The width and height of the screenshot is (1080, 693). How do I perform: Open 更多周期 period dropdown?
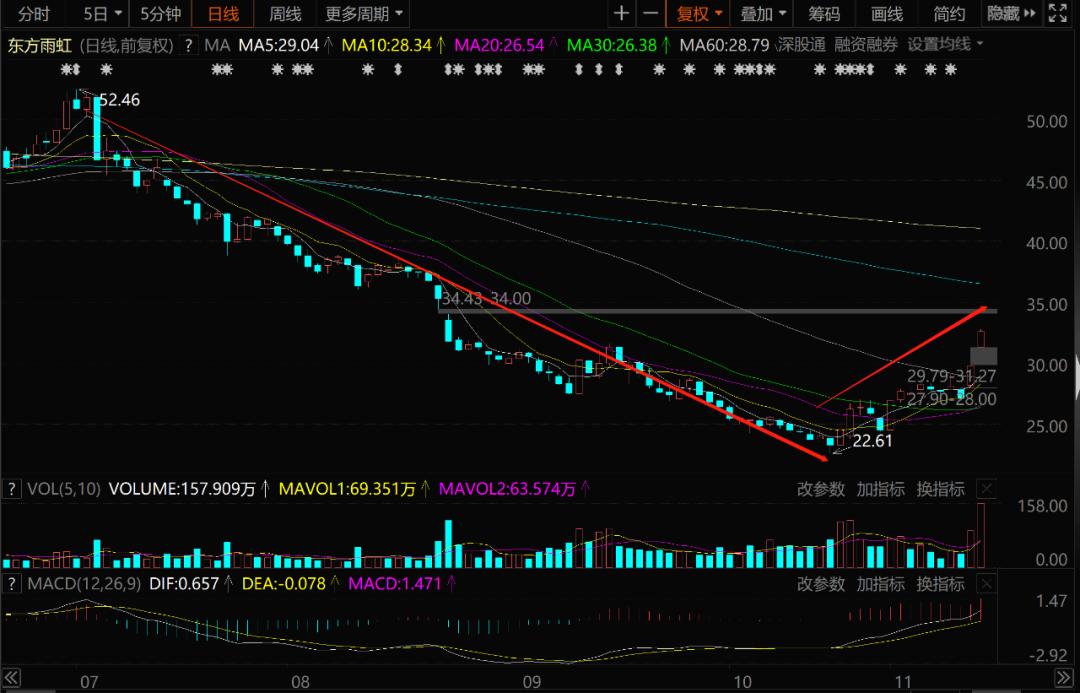[x=364, y=13]
